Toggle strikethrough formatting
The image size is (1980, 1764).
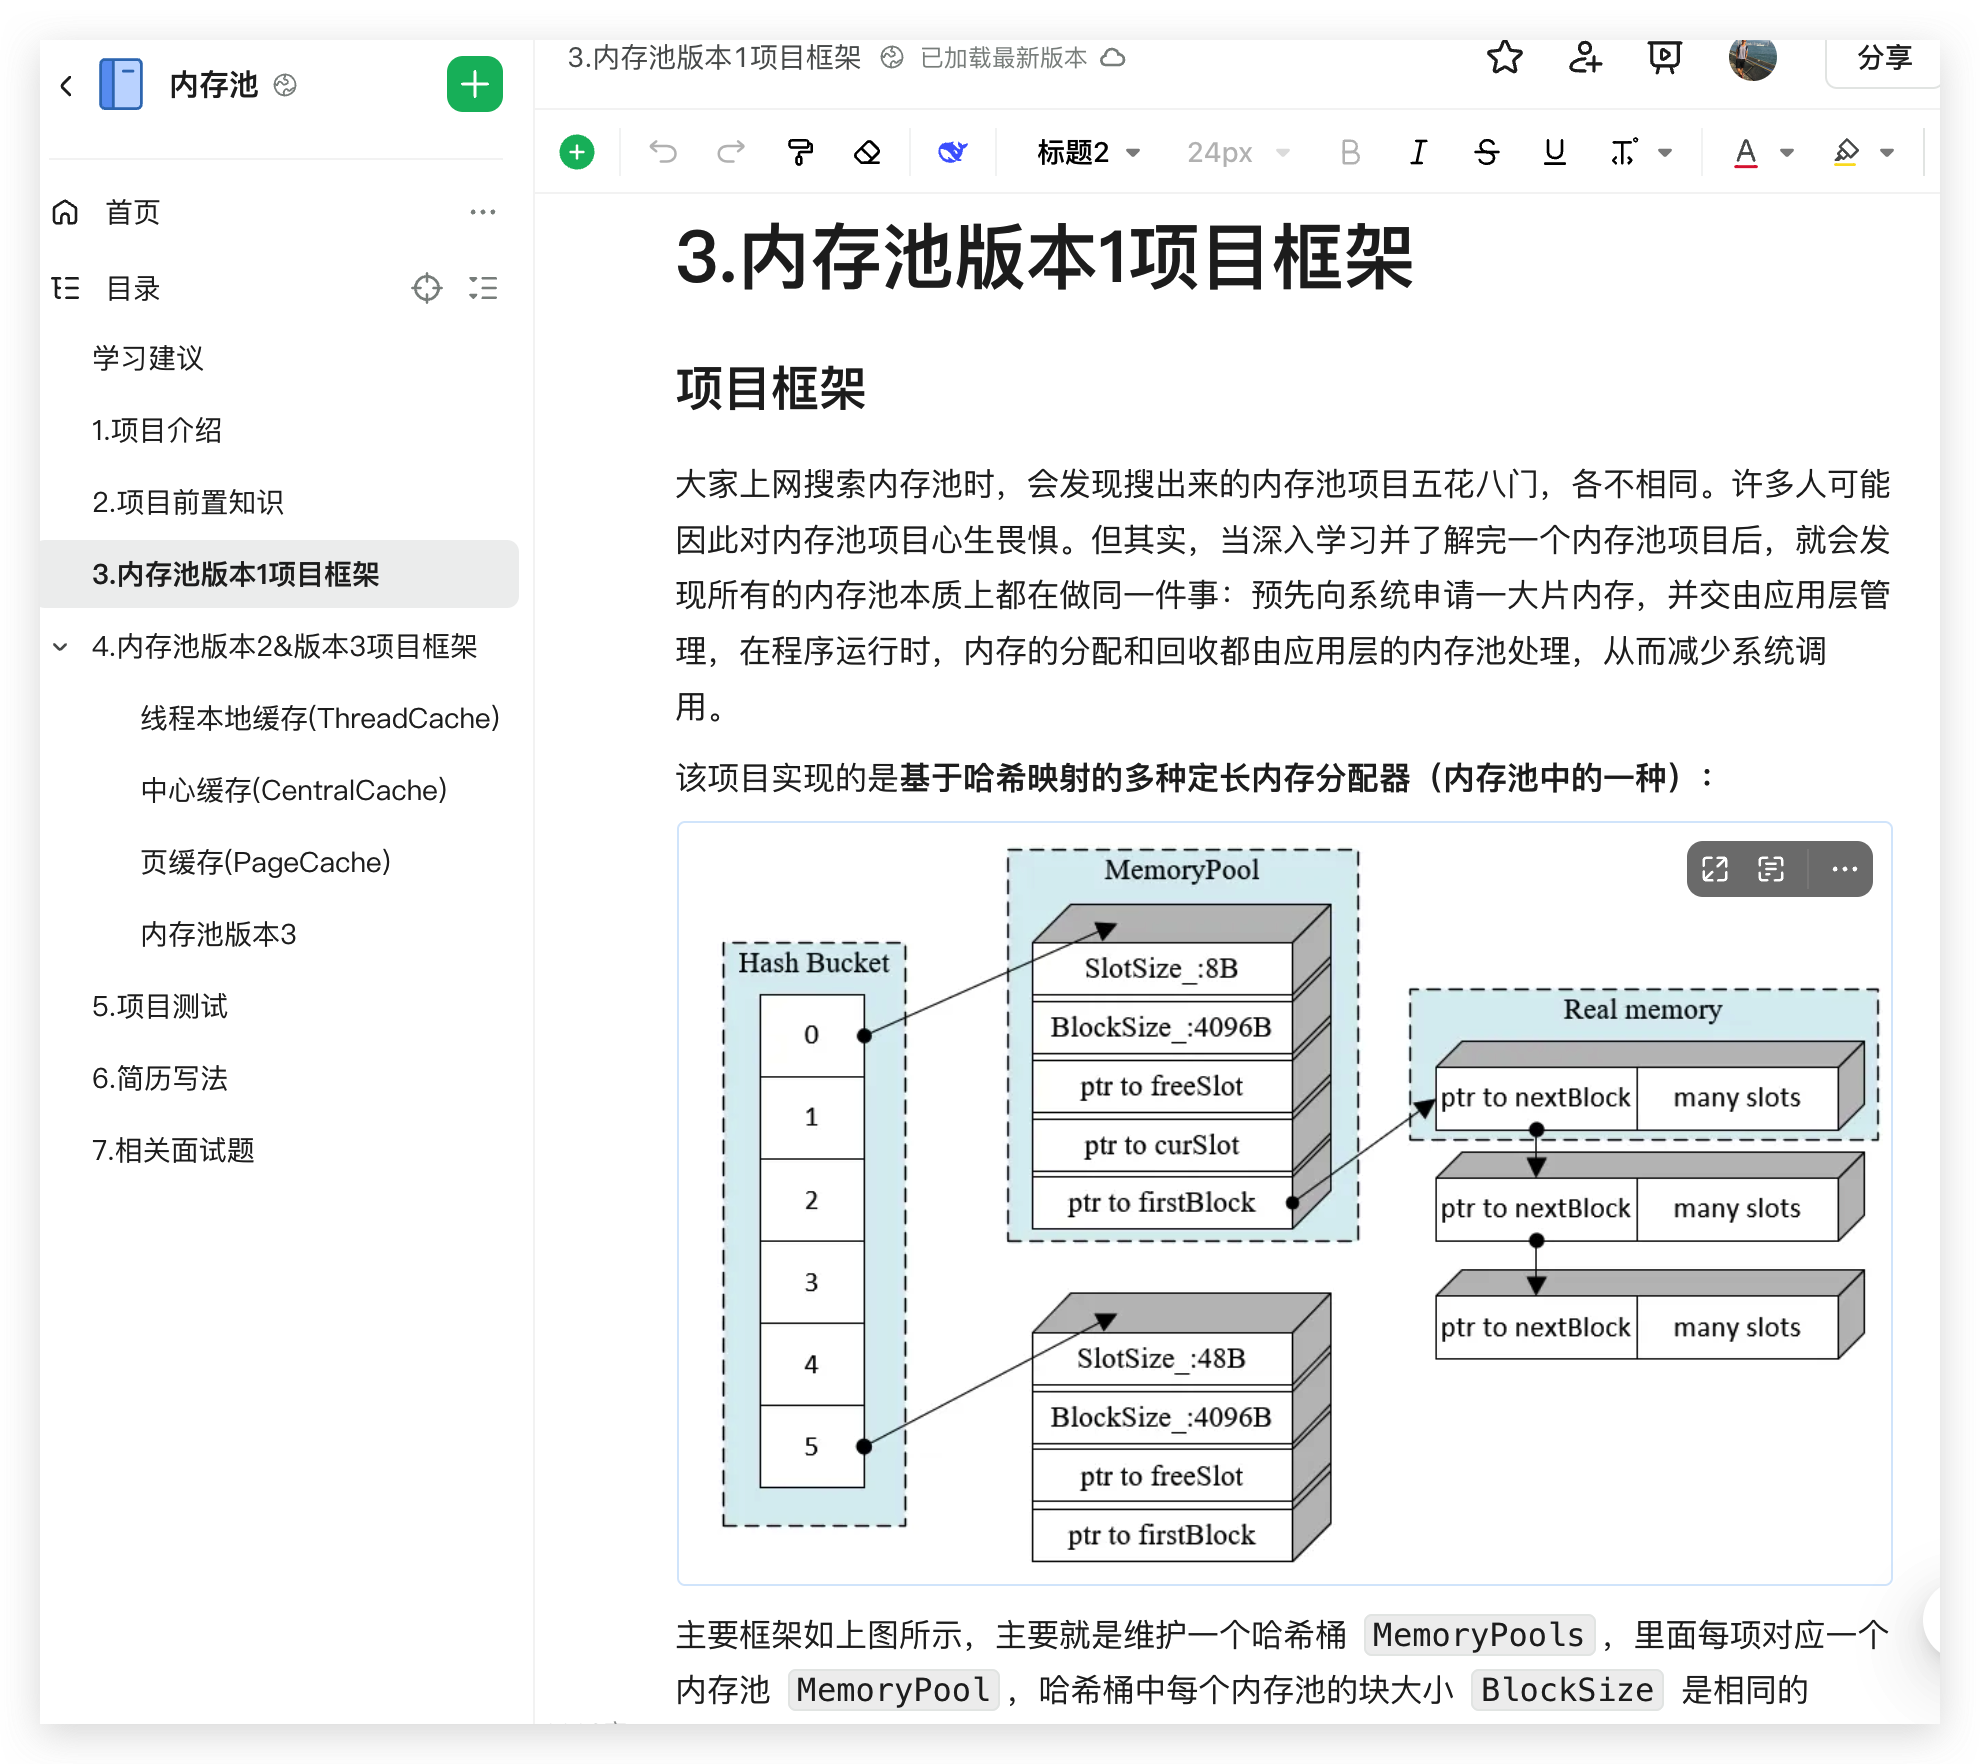(x=1487, y=152)
